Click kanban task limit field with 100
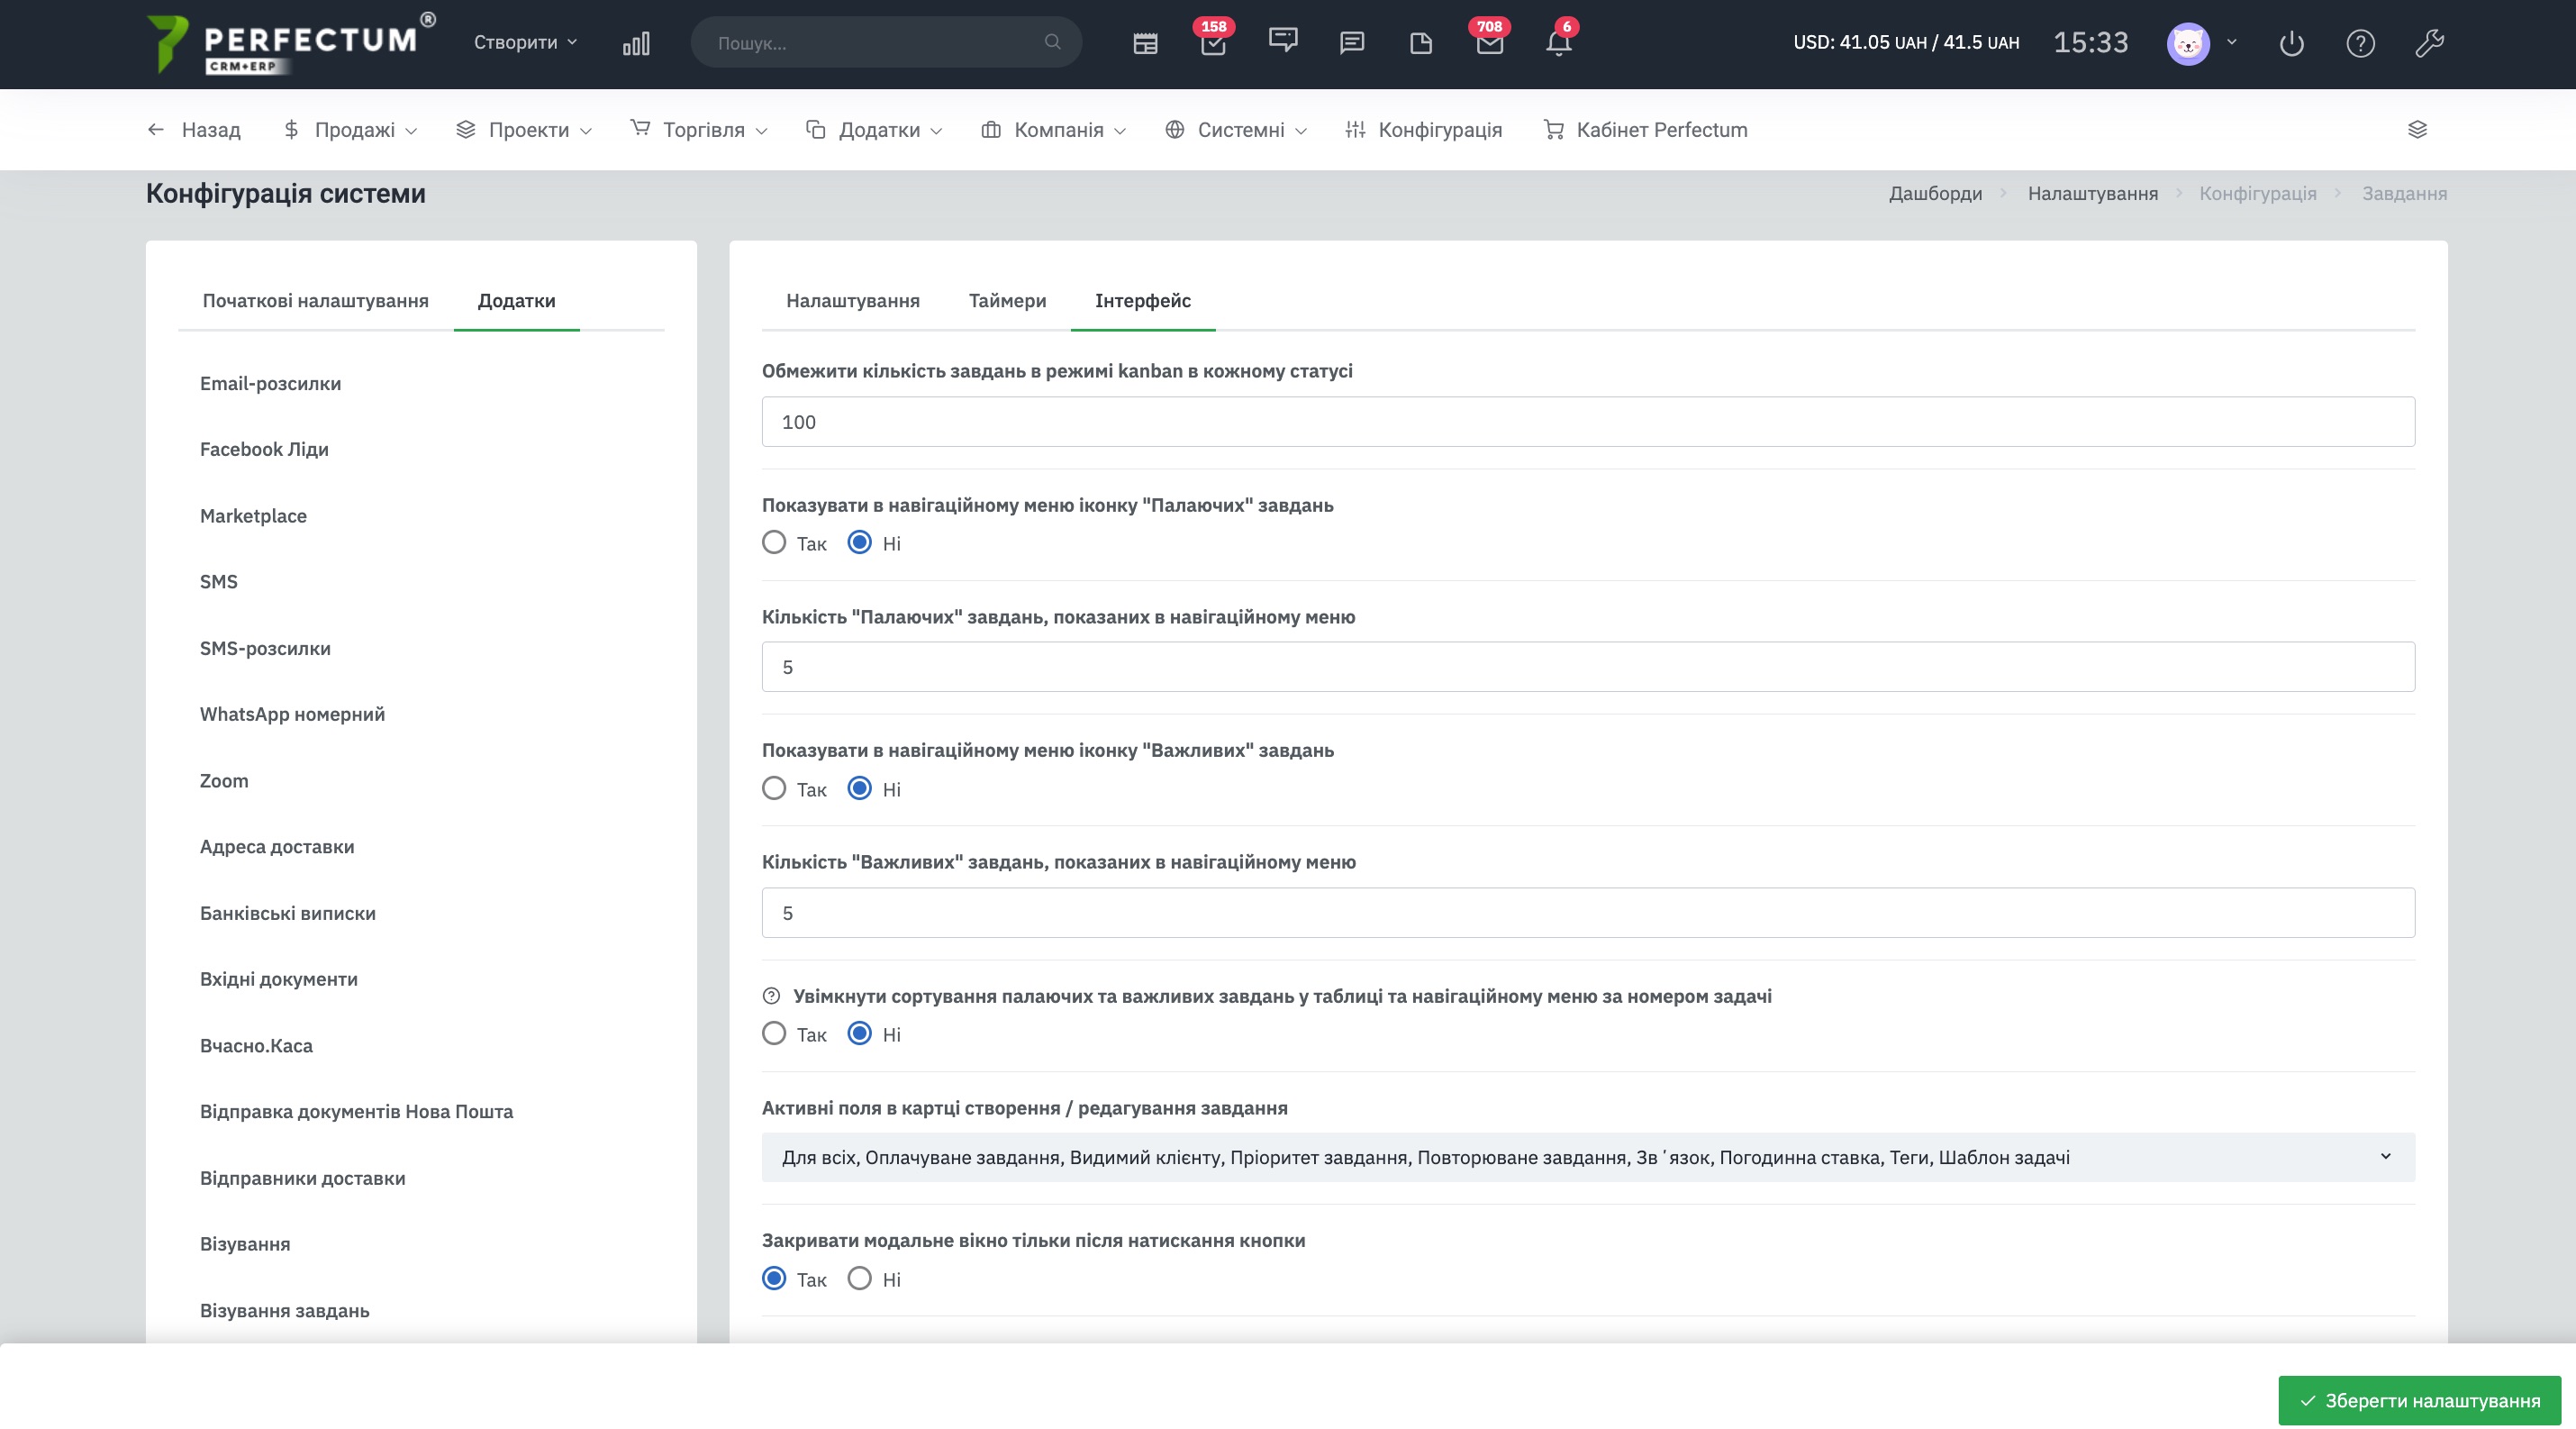This screenshot has width=2576, height=1429. click(1588, 422)
